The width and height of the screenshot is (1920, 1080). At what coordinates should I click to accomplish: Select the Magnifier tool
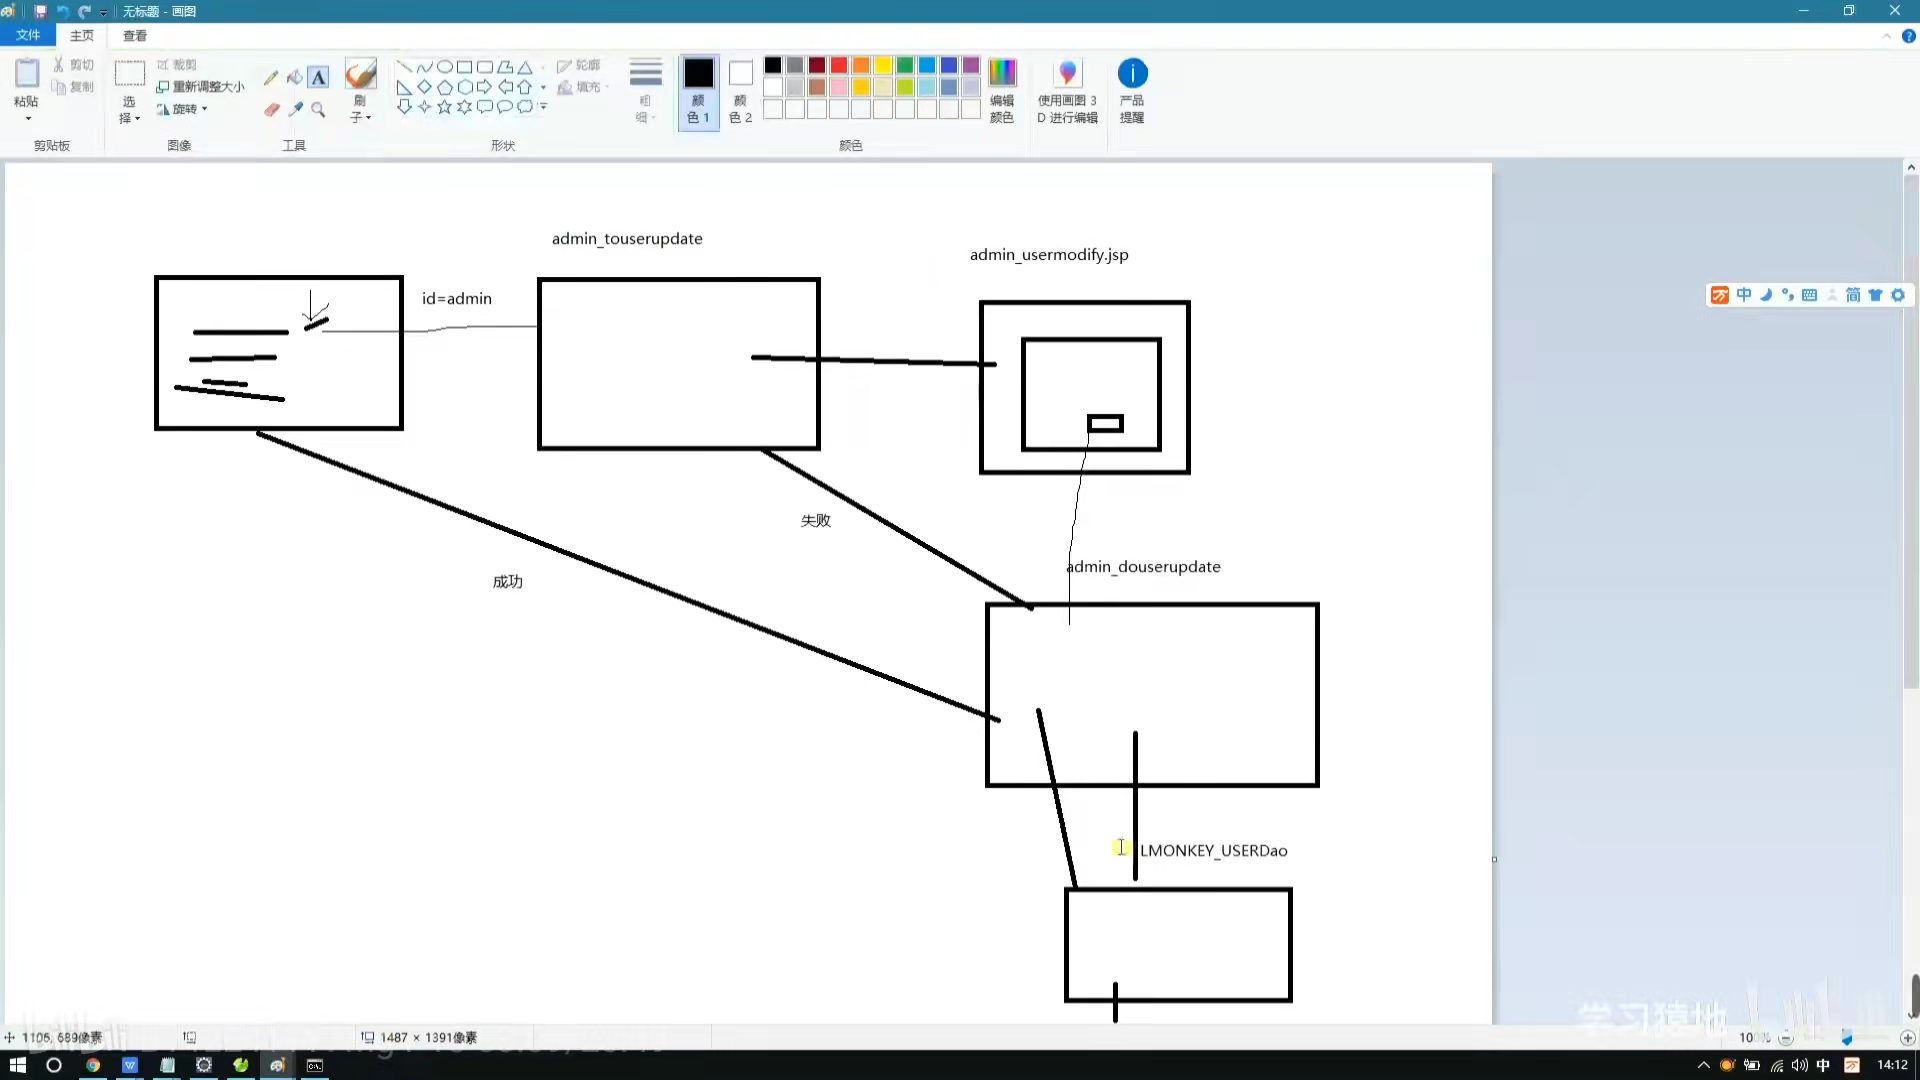coord(318,109)
